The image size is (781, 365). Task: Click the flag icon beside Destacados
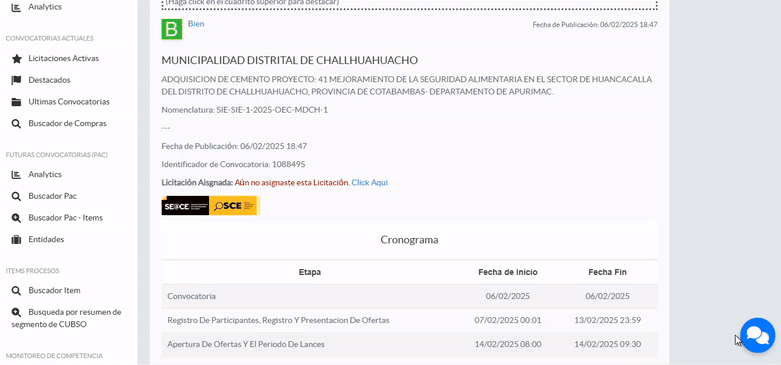point(16,80)
